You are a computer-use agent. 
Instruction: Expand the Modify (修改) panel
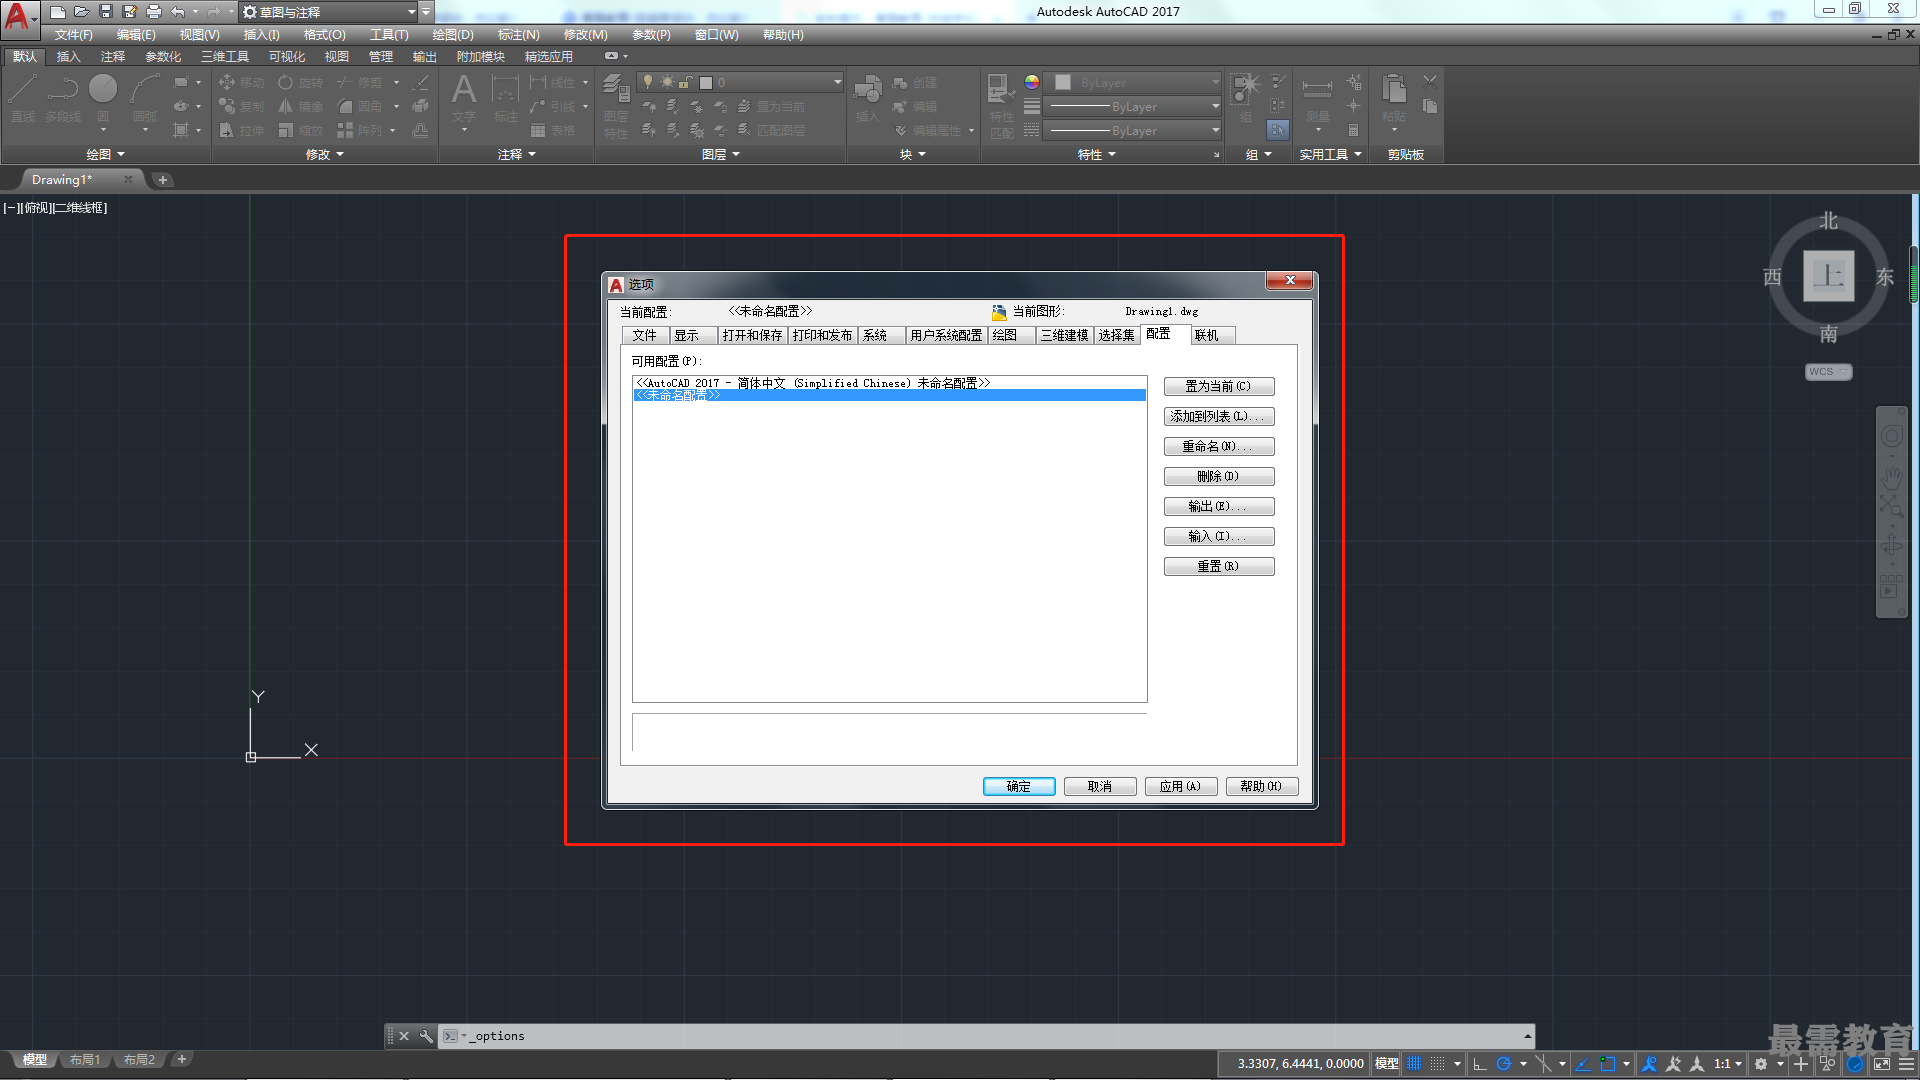pos(324,154)
